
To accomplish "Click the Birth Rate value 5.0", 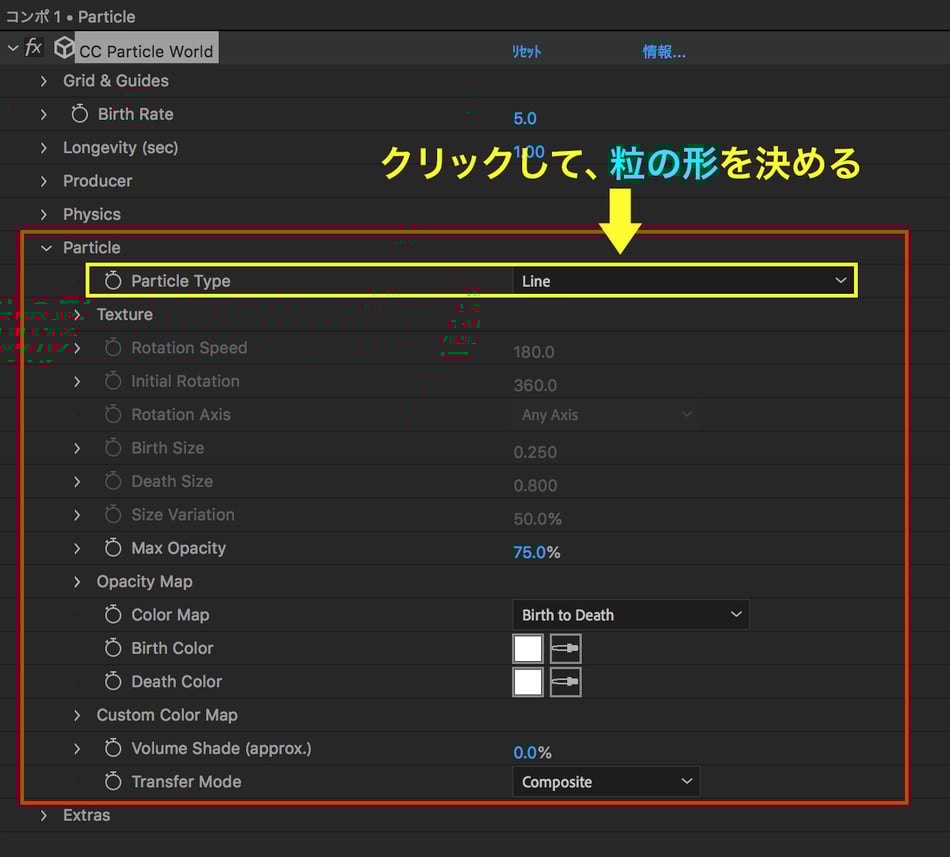I will [525, 118].
